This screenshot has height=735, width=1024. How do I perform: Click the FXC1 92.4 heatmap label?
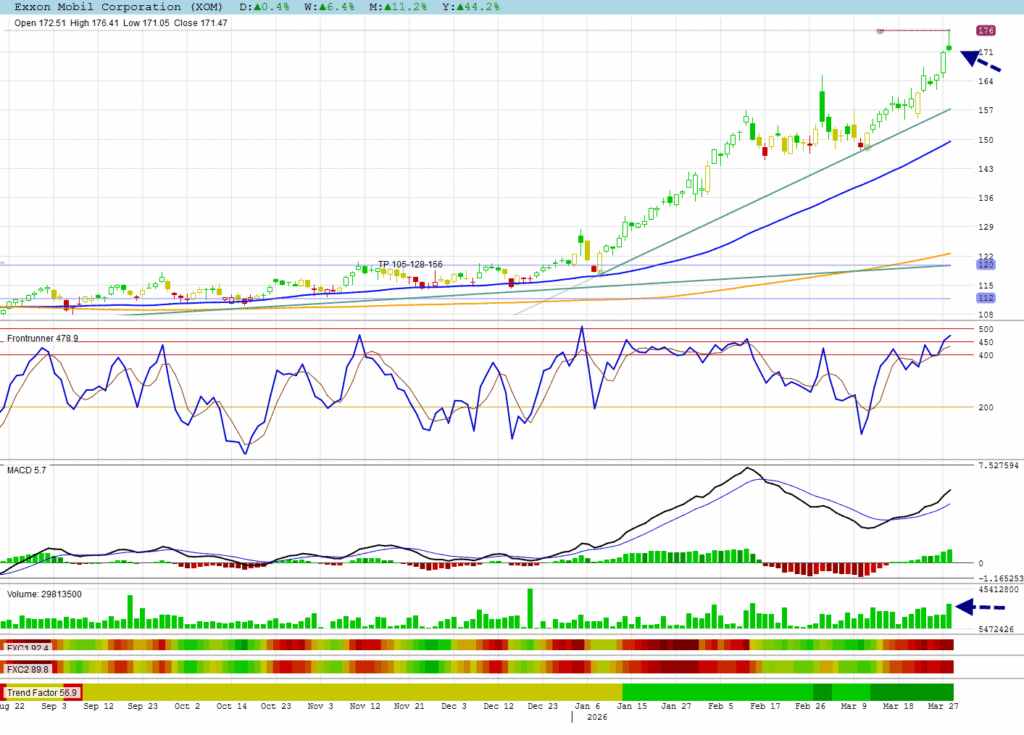(27, 647)
